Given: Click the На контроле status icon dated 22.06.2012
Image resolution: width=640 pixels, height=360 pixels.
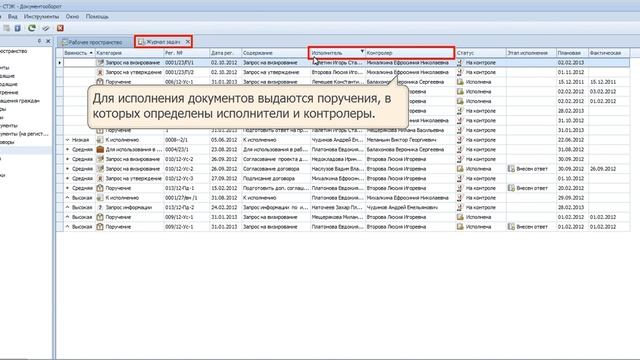Looking at the screenshot, I should (x=460, y=140).
